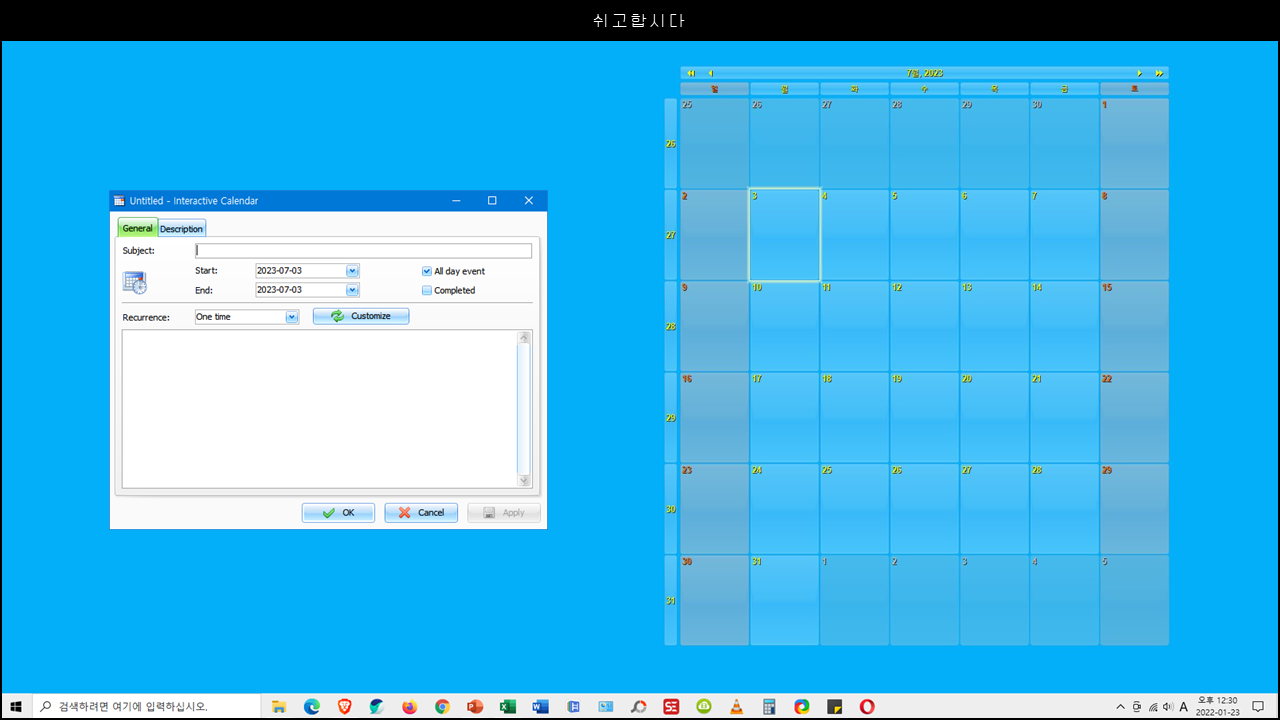Open Excel from taskbar
Screen dimensions: 1280x720
[508, 706]
